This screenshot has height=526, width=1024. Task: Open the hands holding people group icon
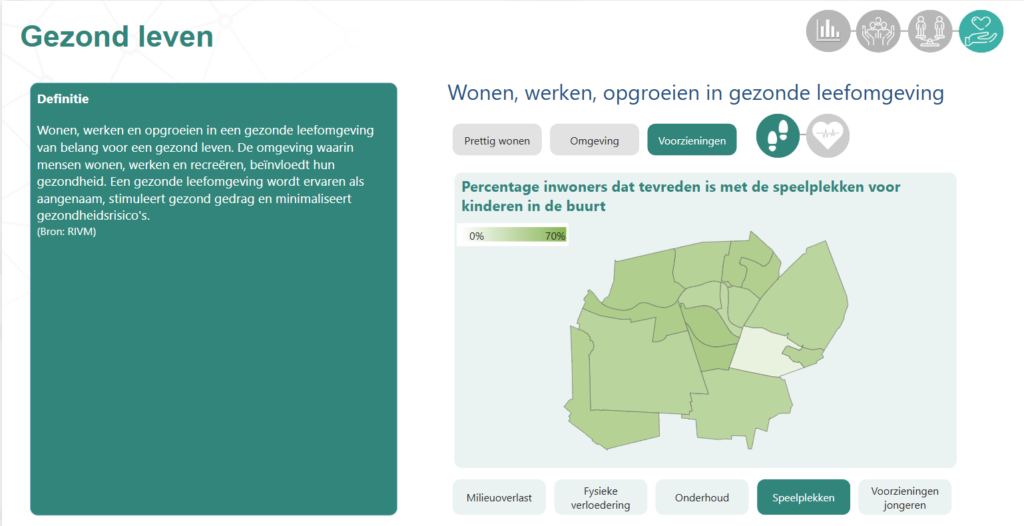[x=879, y=30]
